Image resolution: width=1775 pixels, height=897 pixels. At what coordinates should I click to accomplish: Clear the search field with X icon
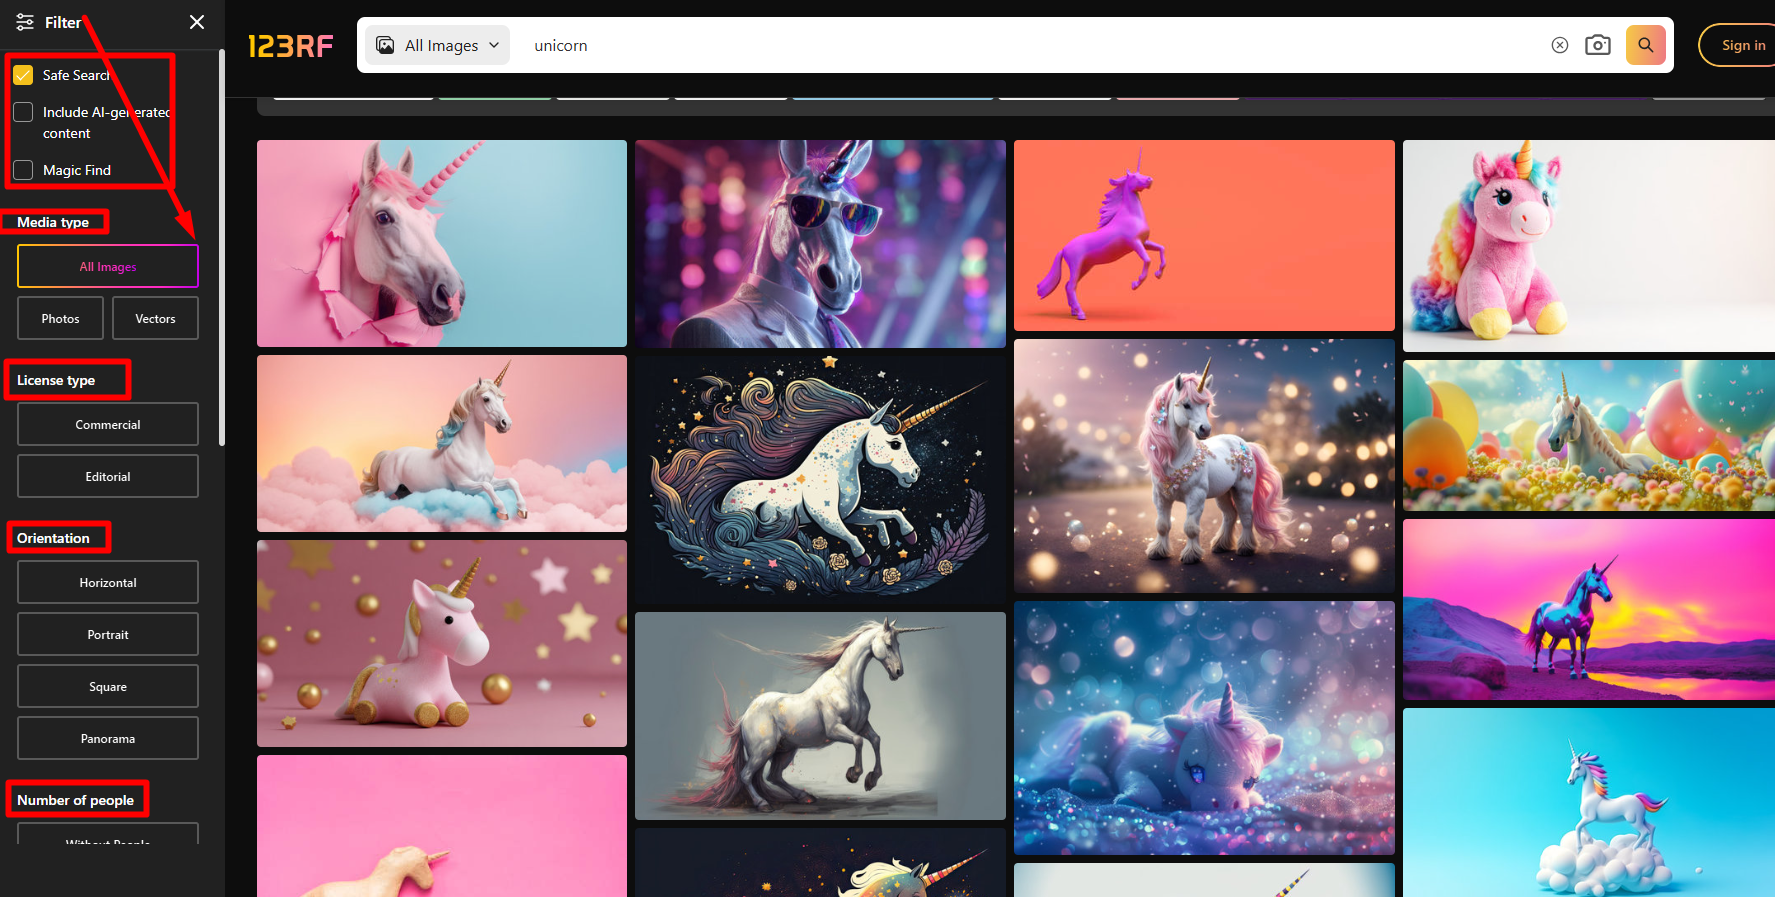[x=1559, y=45]
